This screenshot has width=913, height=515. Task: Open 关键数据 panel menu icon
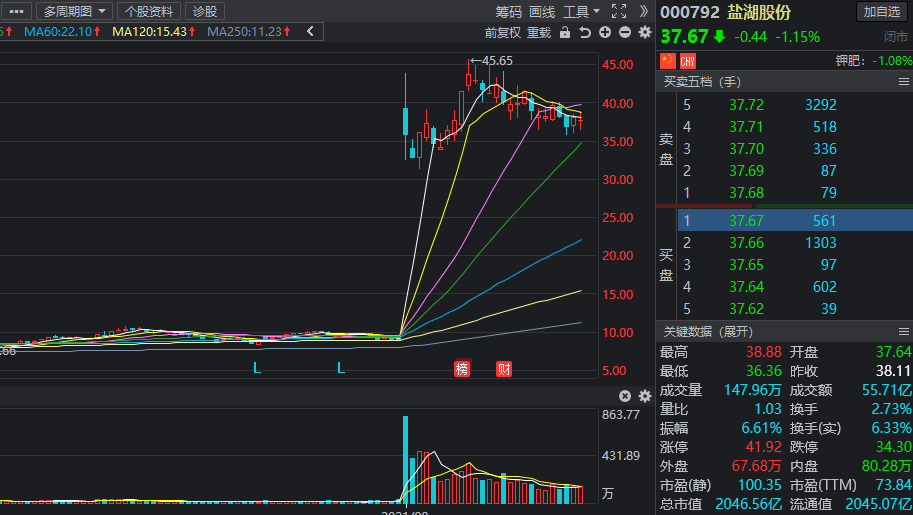click(903, 331)
